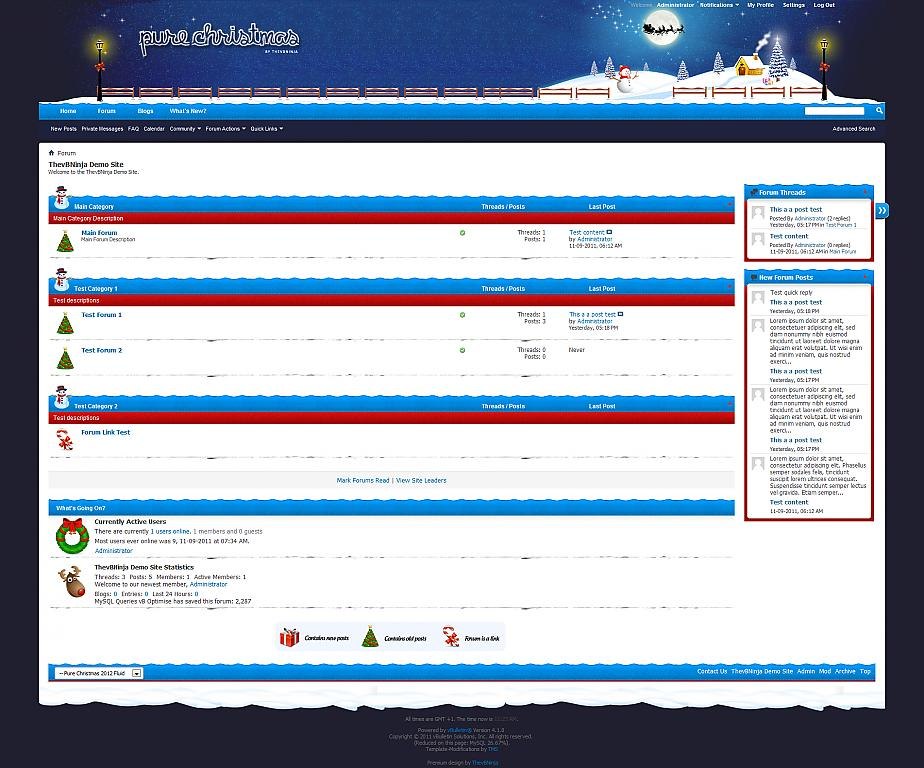Open the Main Forum link

coord(99,233)
